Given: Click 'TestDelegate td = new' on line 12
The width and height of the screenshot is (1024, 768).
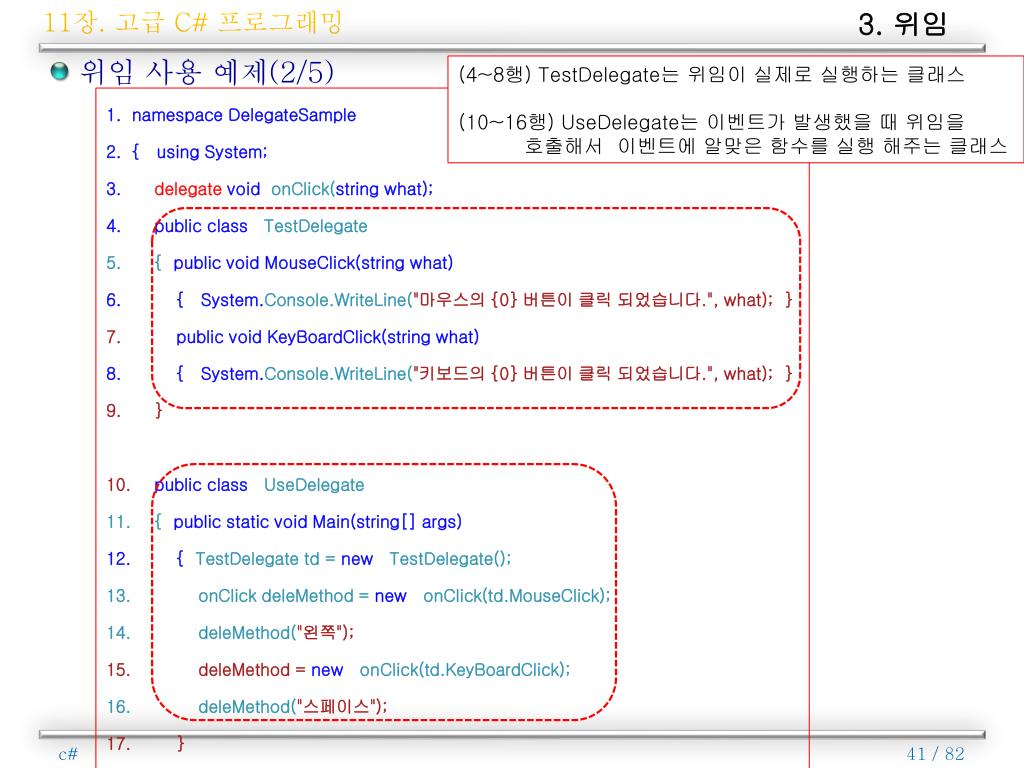Looking at the screenshot, I should [x=284, y=559].
